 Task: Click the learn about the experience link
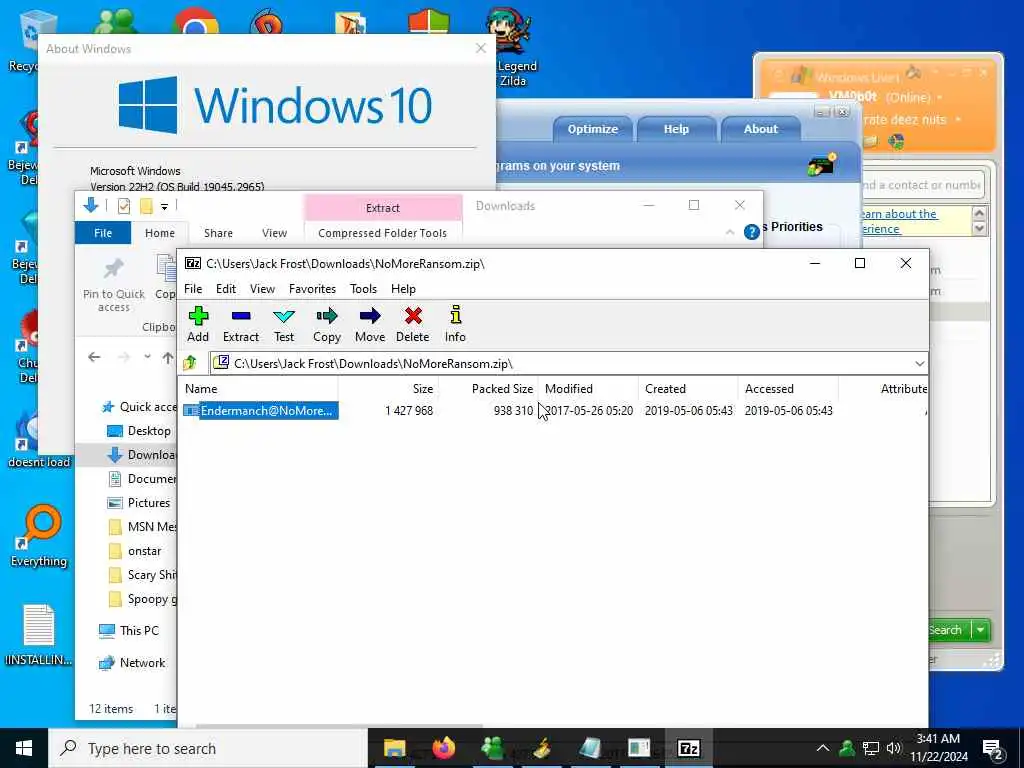[899, 221]
